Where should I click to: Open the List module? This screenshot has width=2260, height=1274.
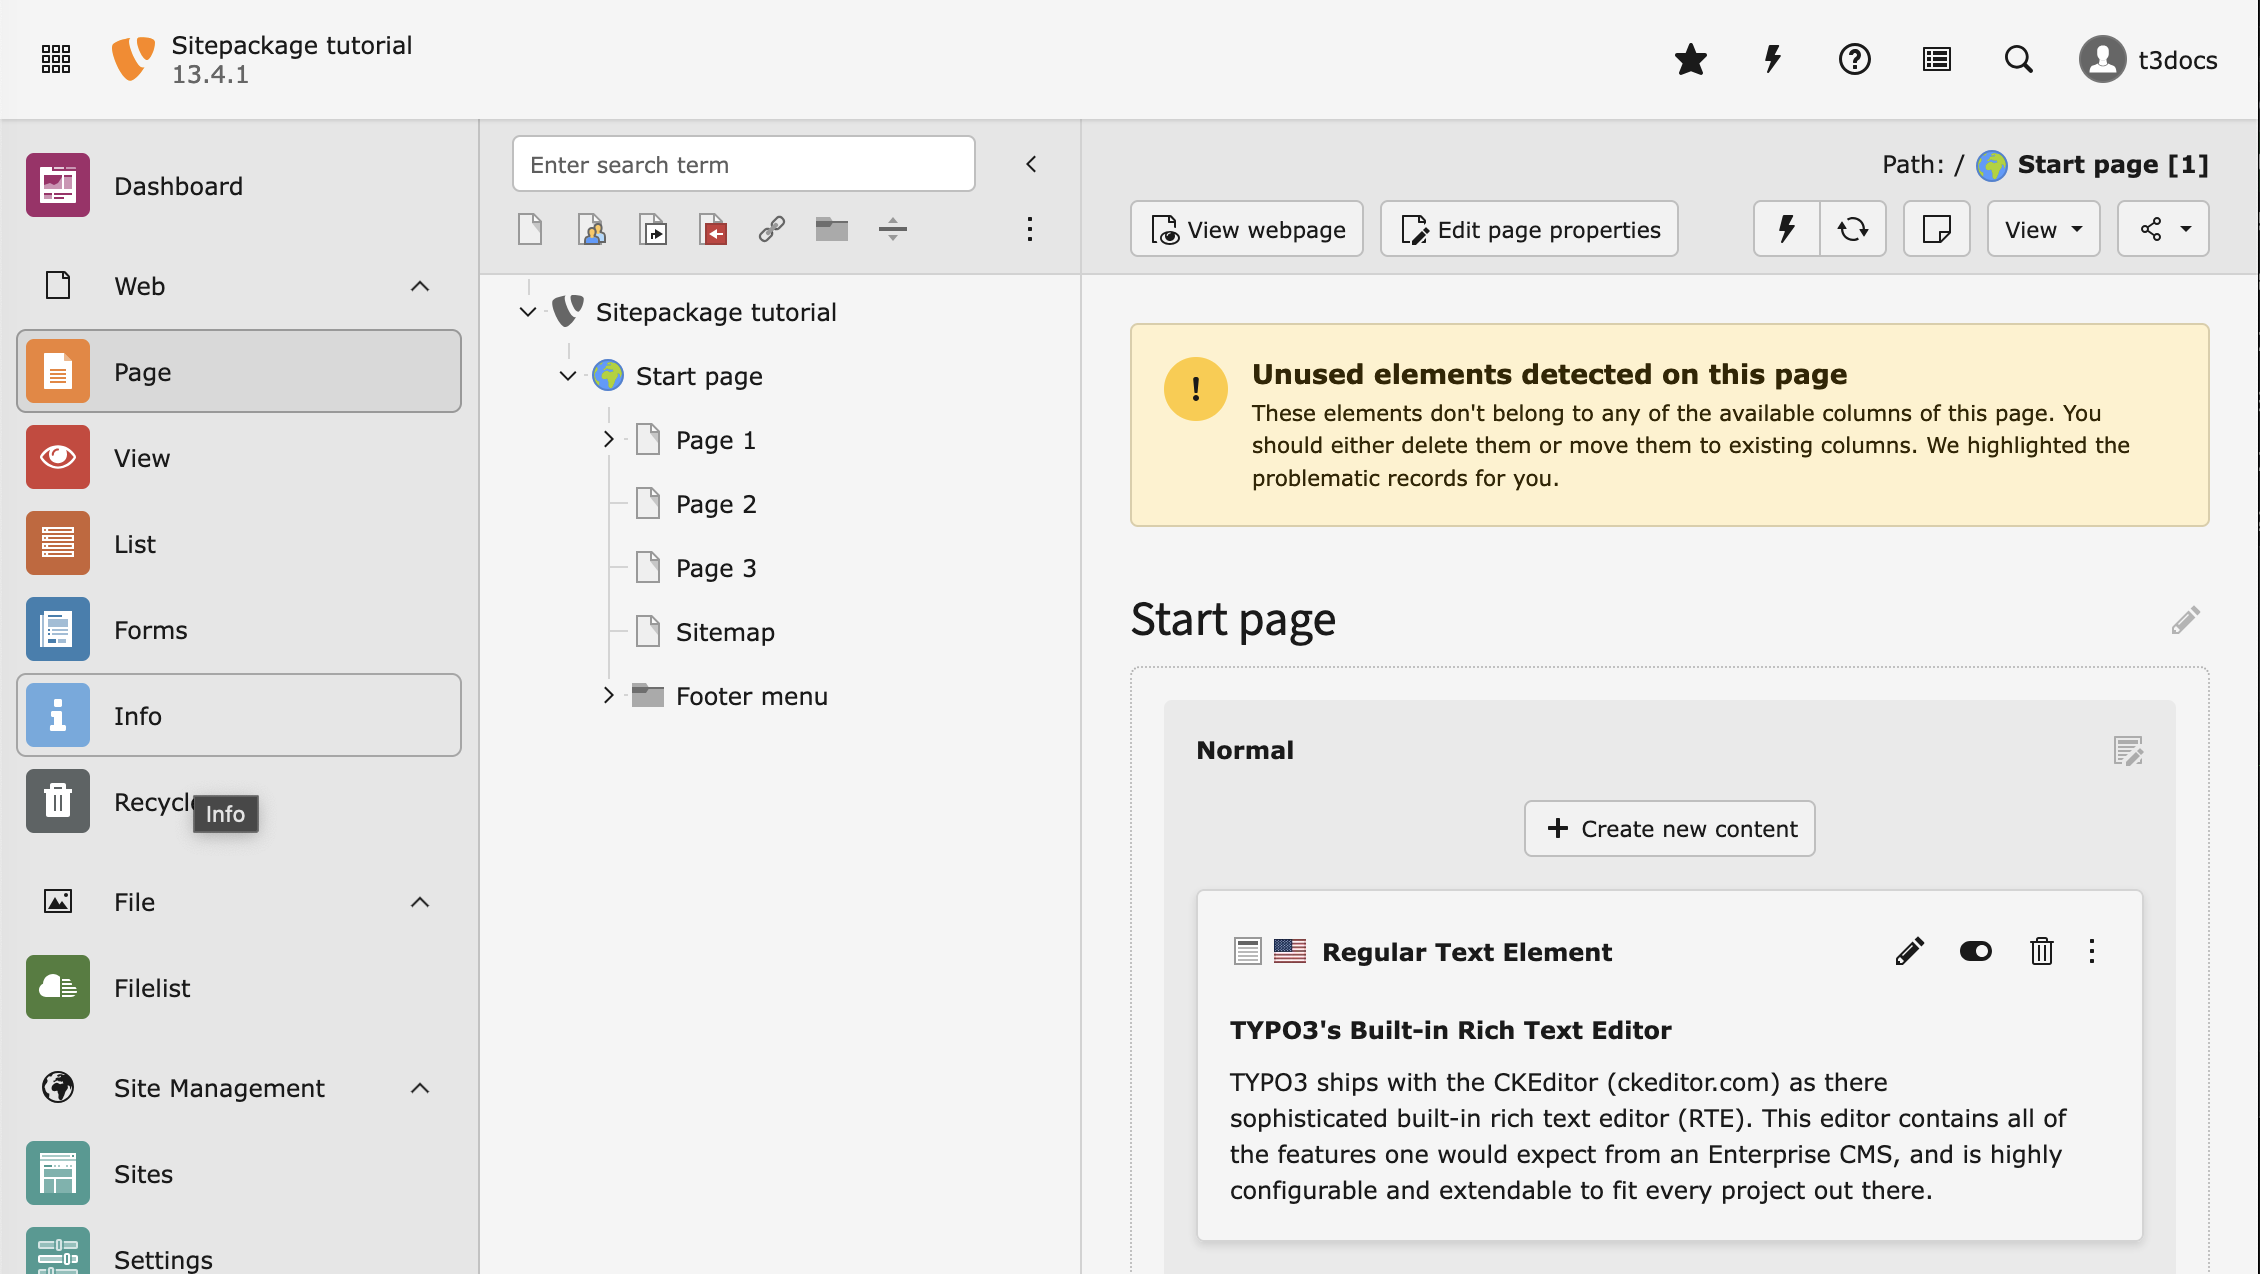click(x=239, y=543)
